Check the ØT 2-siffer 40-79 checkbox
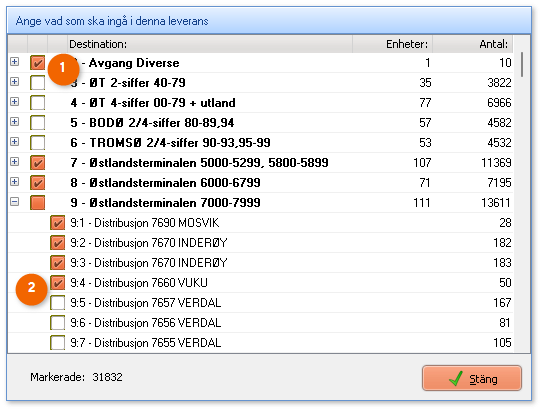Screen dimensions: 542x411 click(38, 83)
